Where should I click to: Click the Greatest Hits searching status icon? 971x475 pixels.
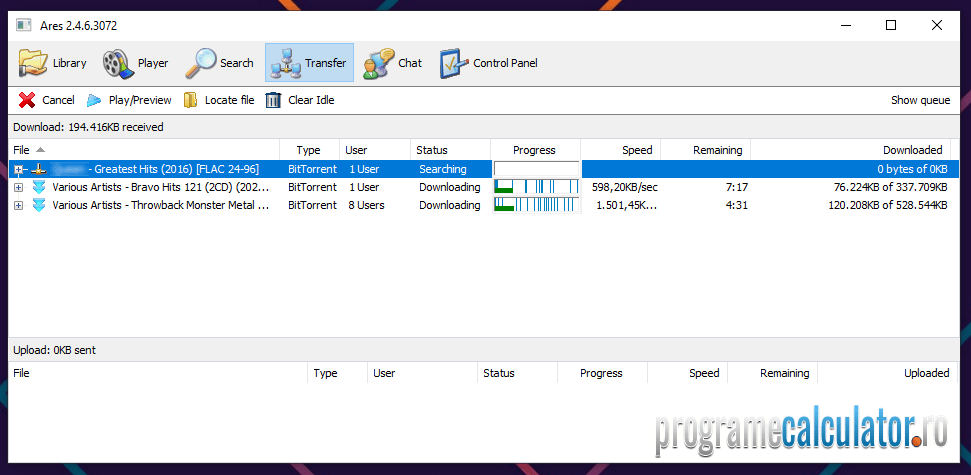click(x=39, y=169)
